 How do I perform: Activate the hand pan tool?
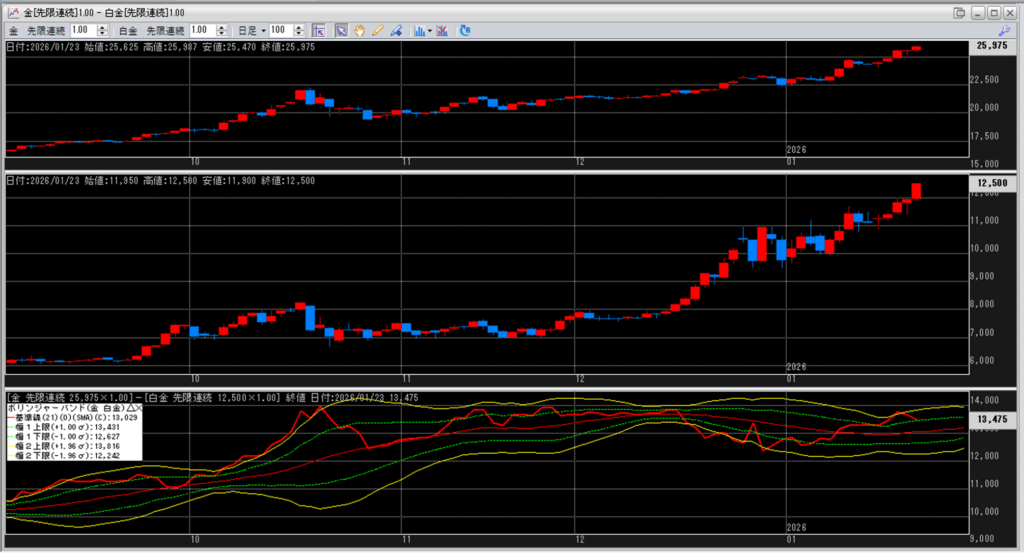click(360, 30)
